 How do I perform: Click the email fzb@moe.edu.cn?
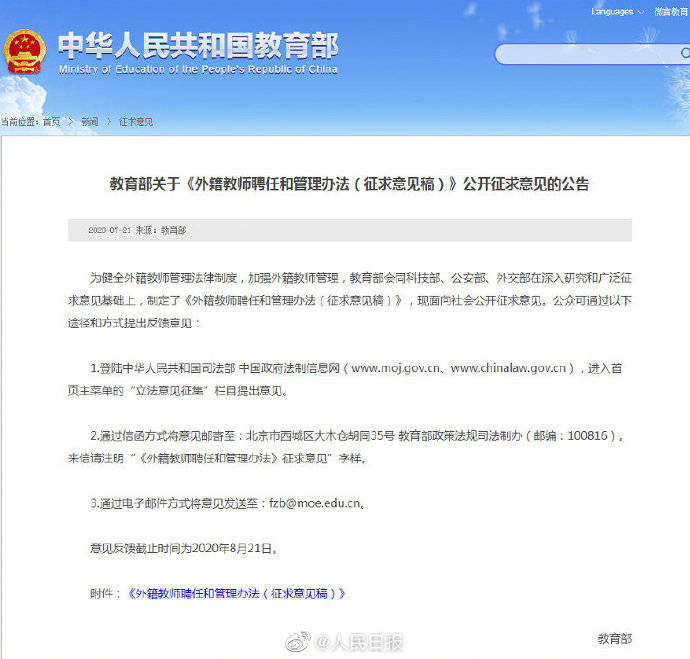tap(315, 503)
